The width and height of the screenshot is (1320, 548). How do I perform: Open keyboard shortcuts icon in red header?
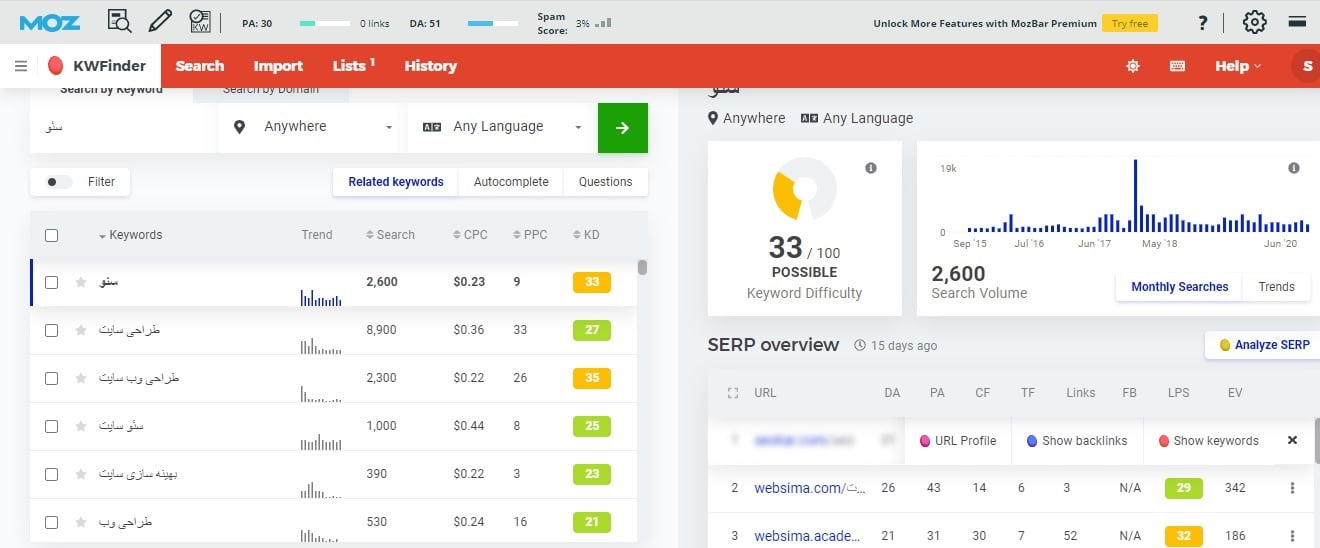1177,66
